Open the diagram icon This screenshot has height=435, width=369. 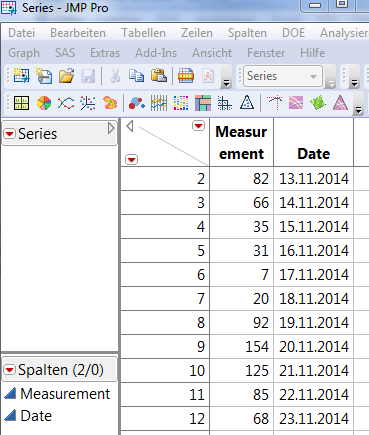click(x=274, y=103)
